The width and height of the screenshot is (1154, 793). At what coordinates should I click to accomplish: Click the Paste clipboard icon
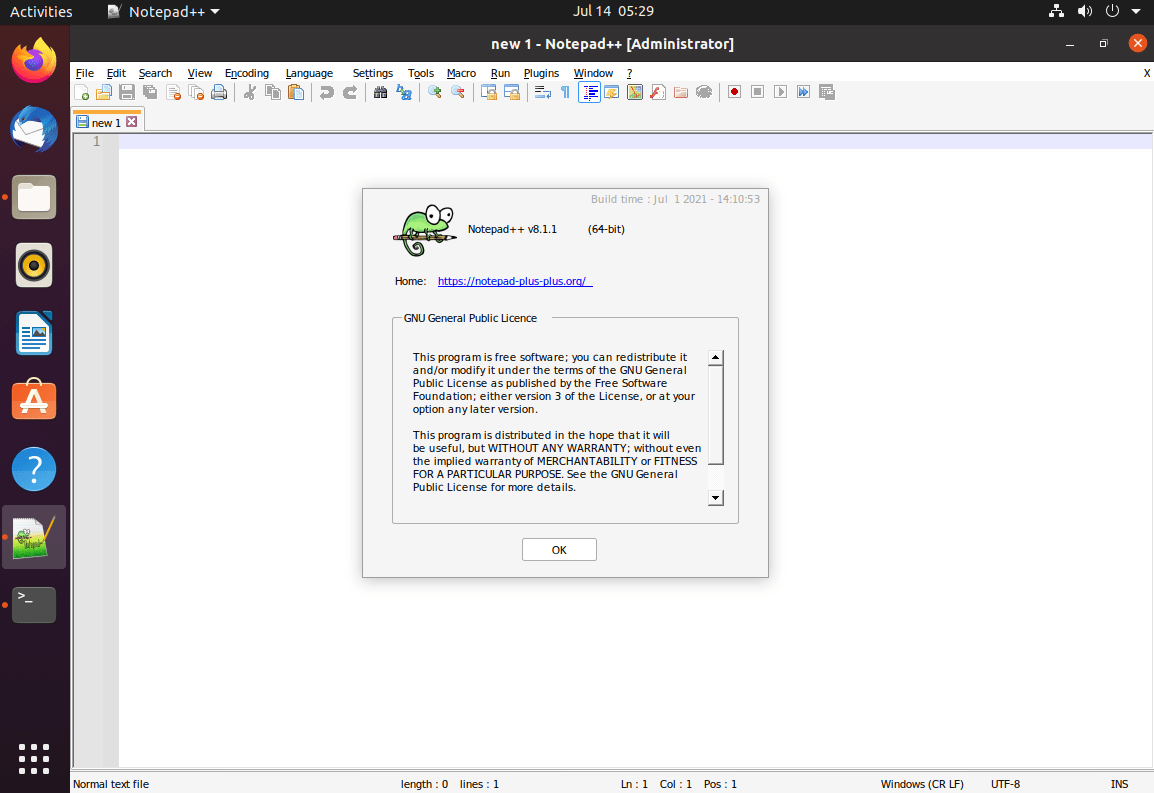click(296, 92)
